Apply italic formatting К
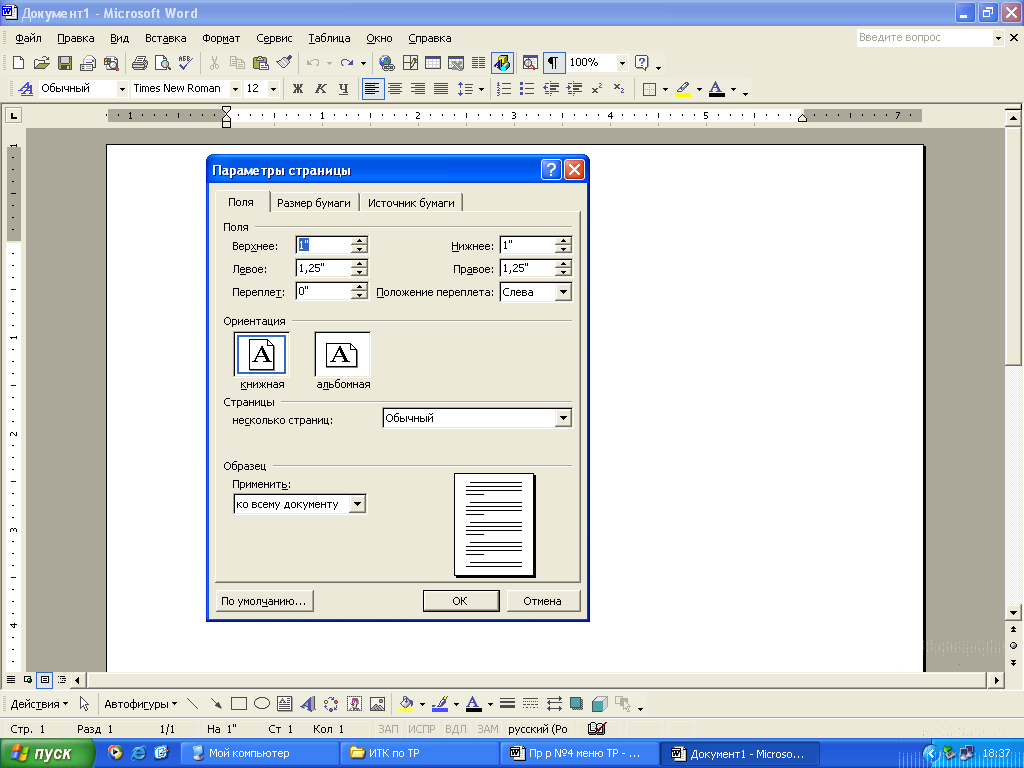This screenshot has width=1024, height=768. [321, 89]
